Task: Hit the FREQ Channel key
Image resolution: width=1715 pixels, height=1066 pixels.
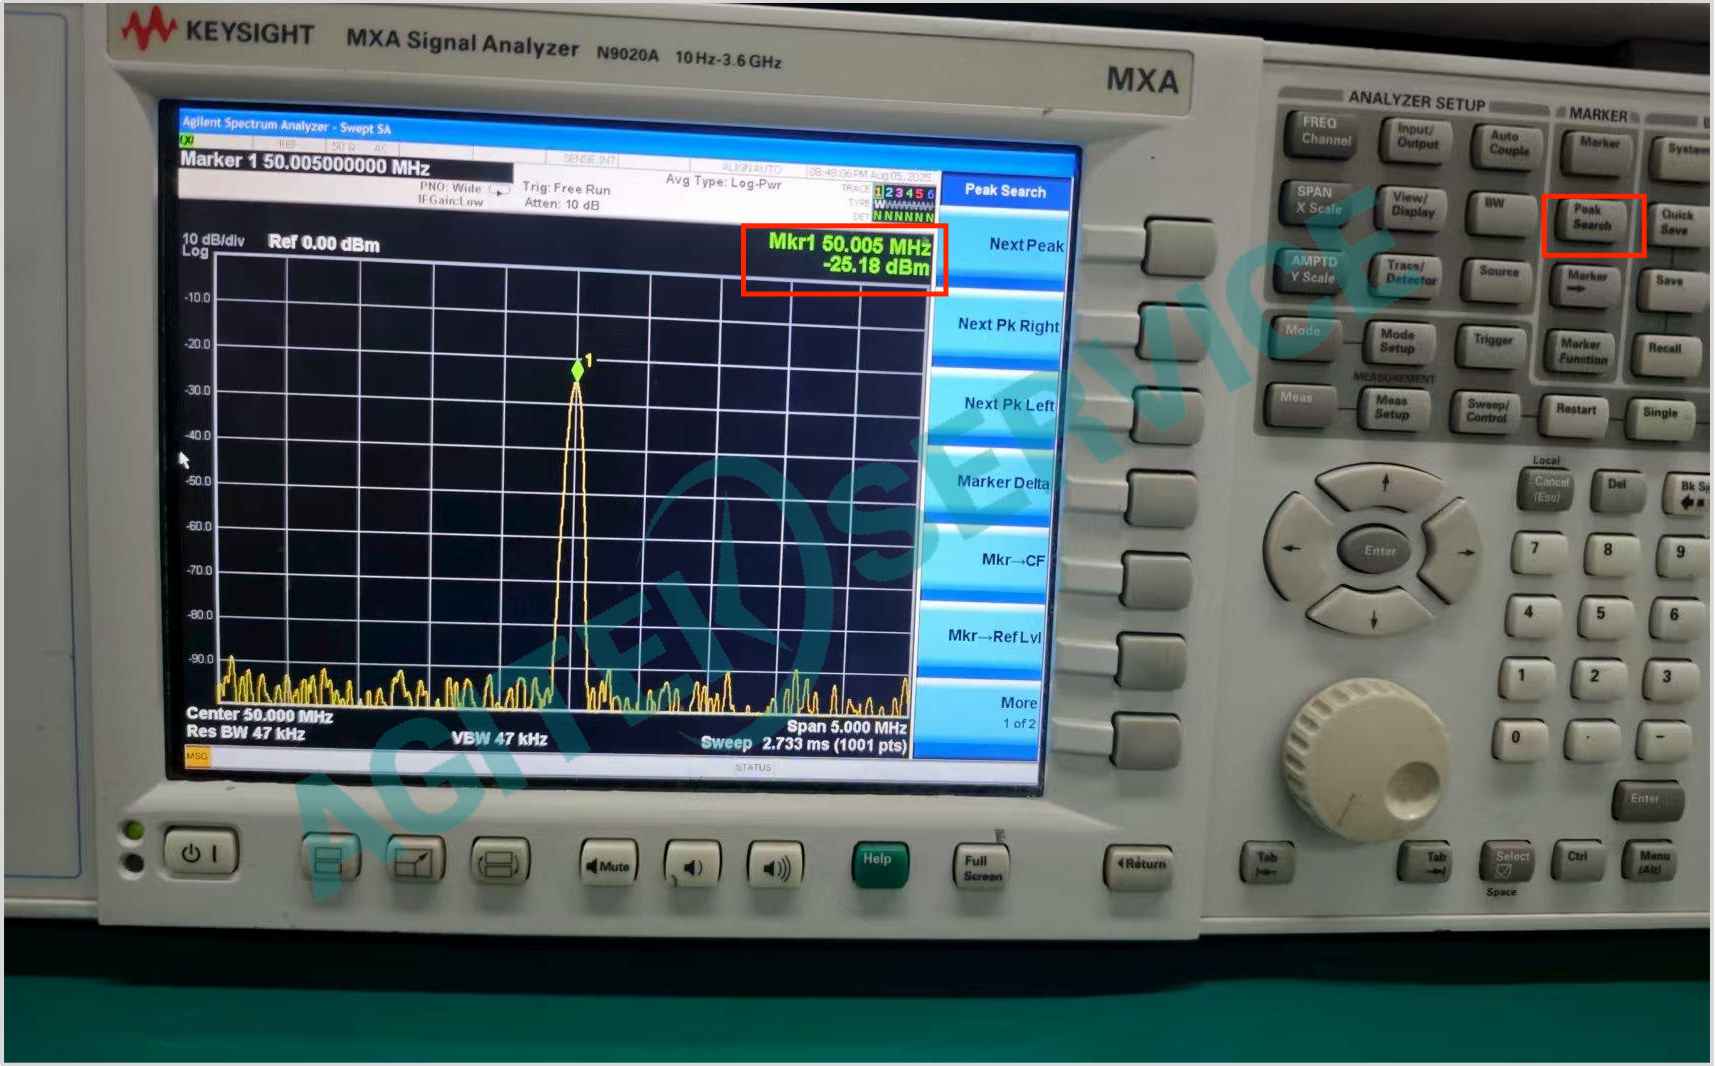Action: 1323,134
